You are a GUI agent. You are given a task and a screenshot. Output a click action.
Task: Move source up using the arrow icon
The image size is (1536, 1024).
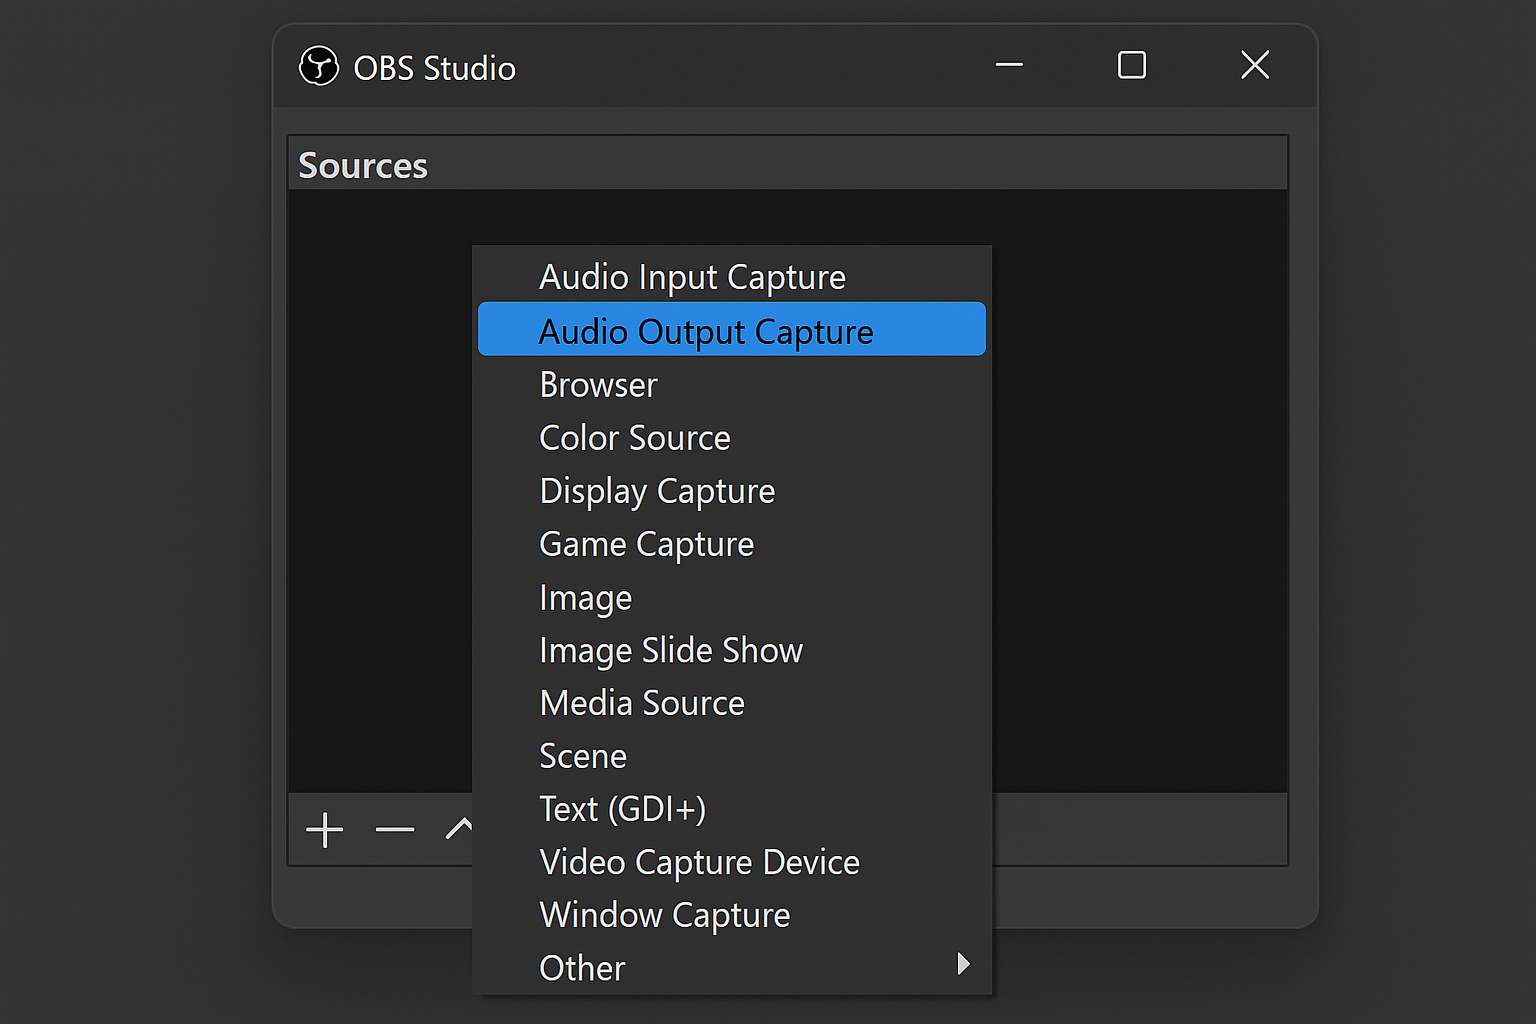(460, 828)
